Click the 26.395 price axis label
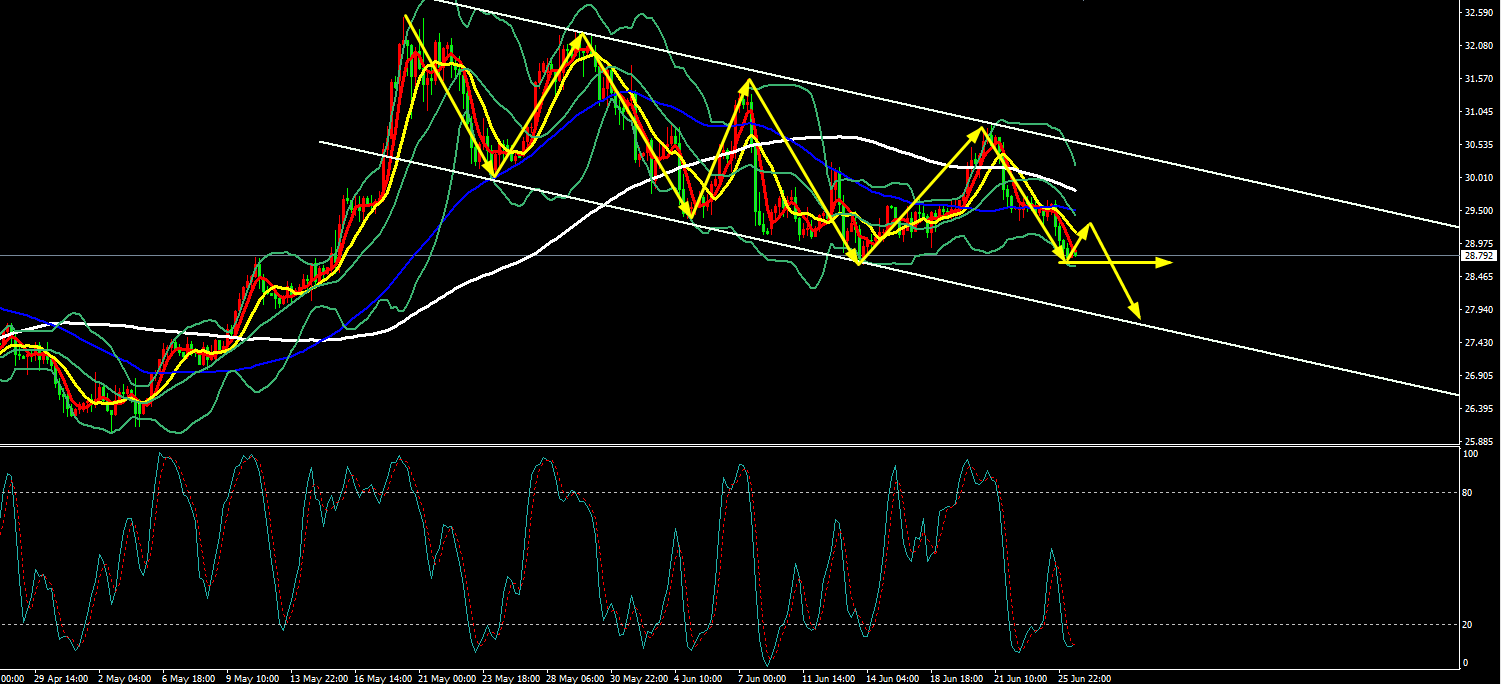Viewport: 1502px width, 684px height. 1479,409
